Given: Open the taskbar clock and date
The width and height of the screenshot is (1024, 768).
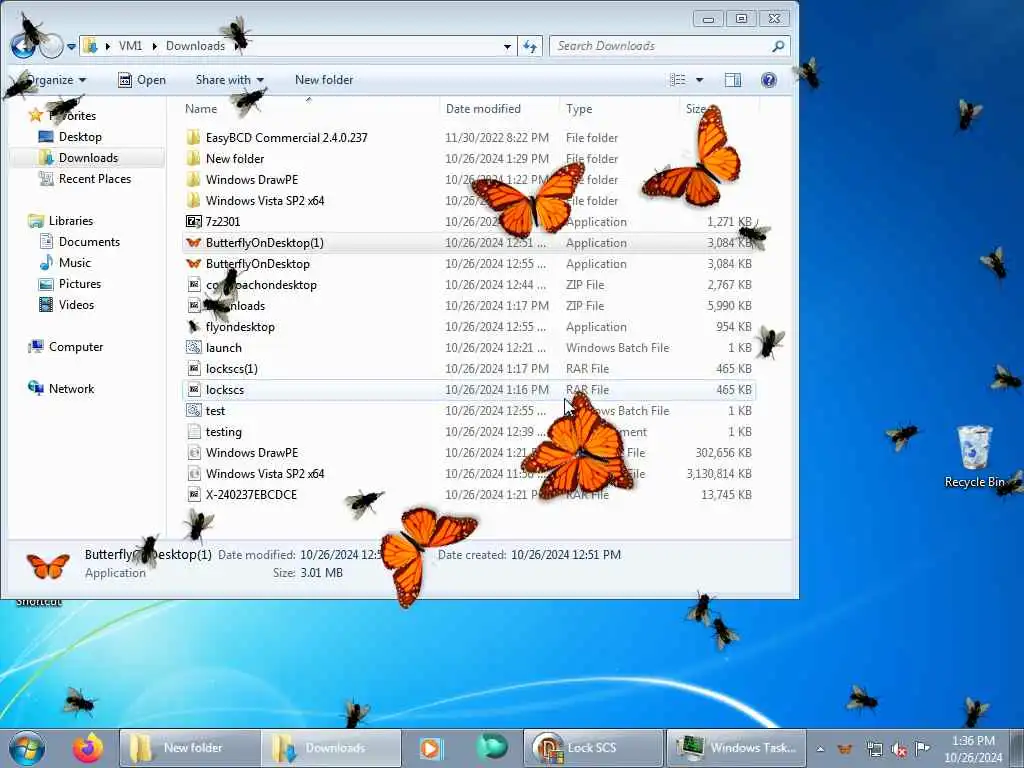Looking at the screenshot, I should coord(973,749).
